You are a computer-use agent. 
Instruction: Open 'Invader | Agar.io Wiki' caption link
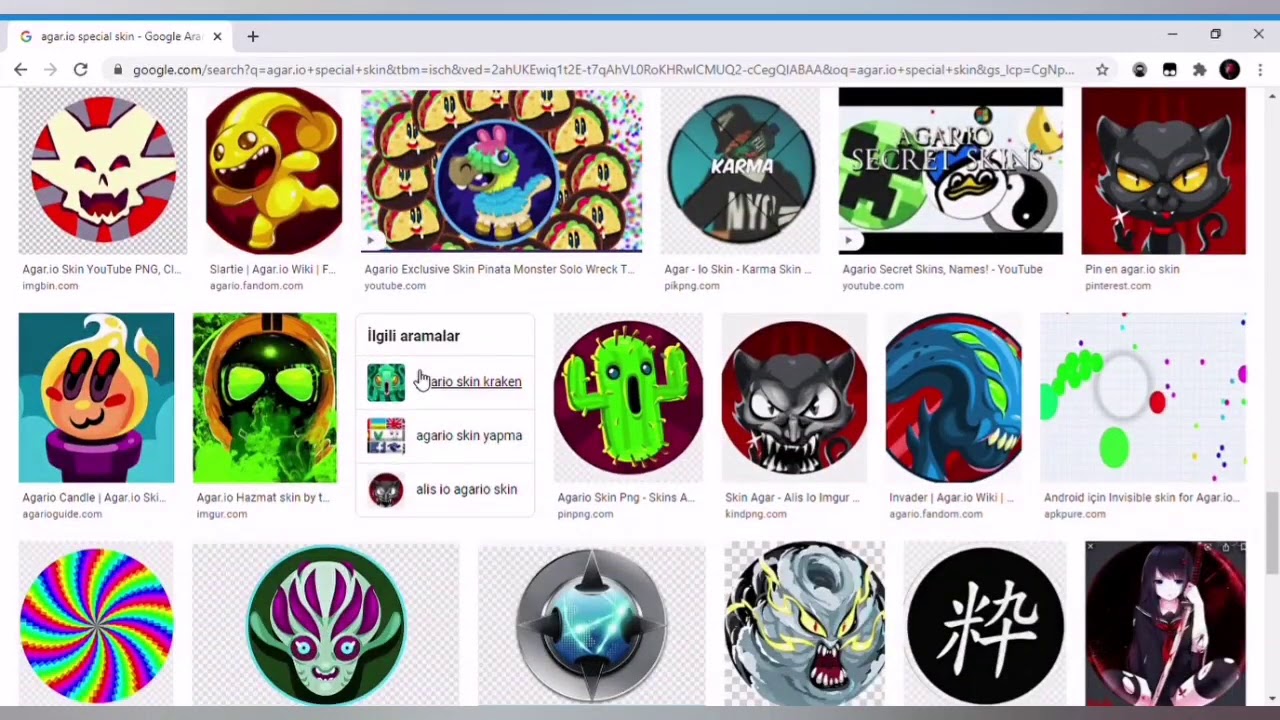951,497
